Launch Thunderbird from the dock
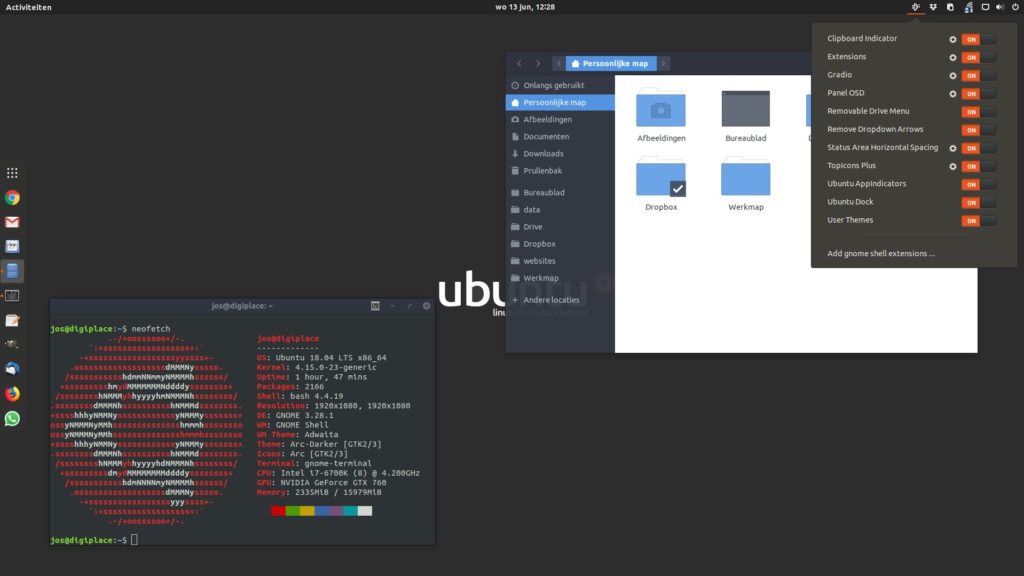 (x=12, y=369)
